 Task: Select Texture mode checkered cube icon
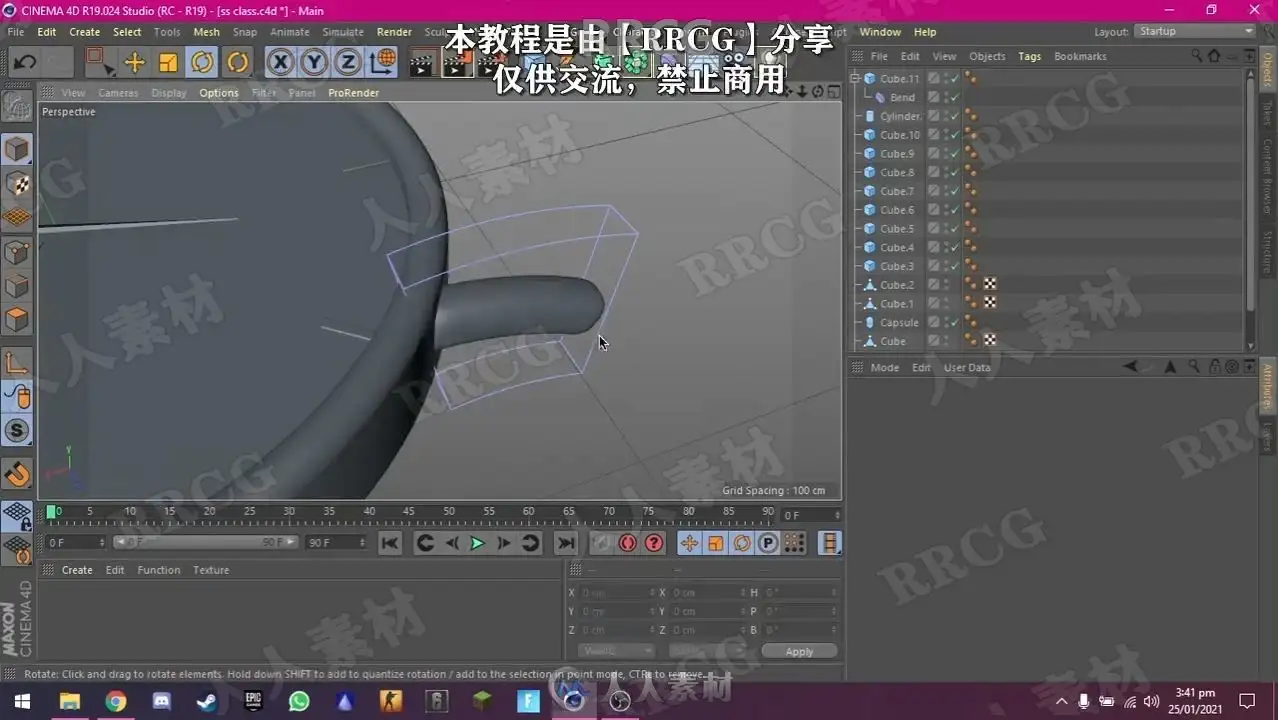point(17,184)
